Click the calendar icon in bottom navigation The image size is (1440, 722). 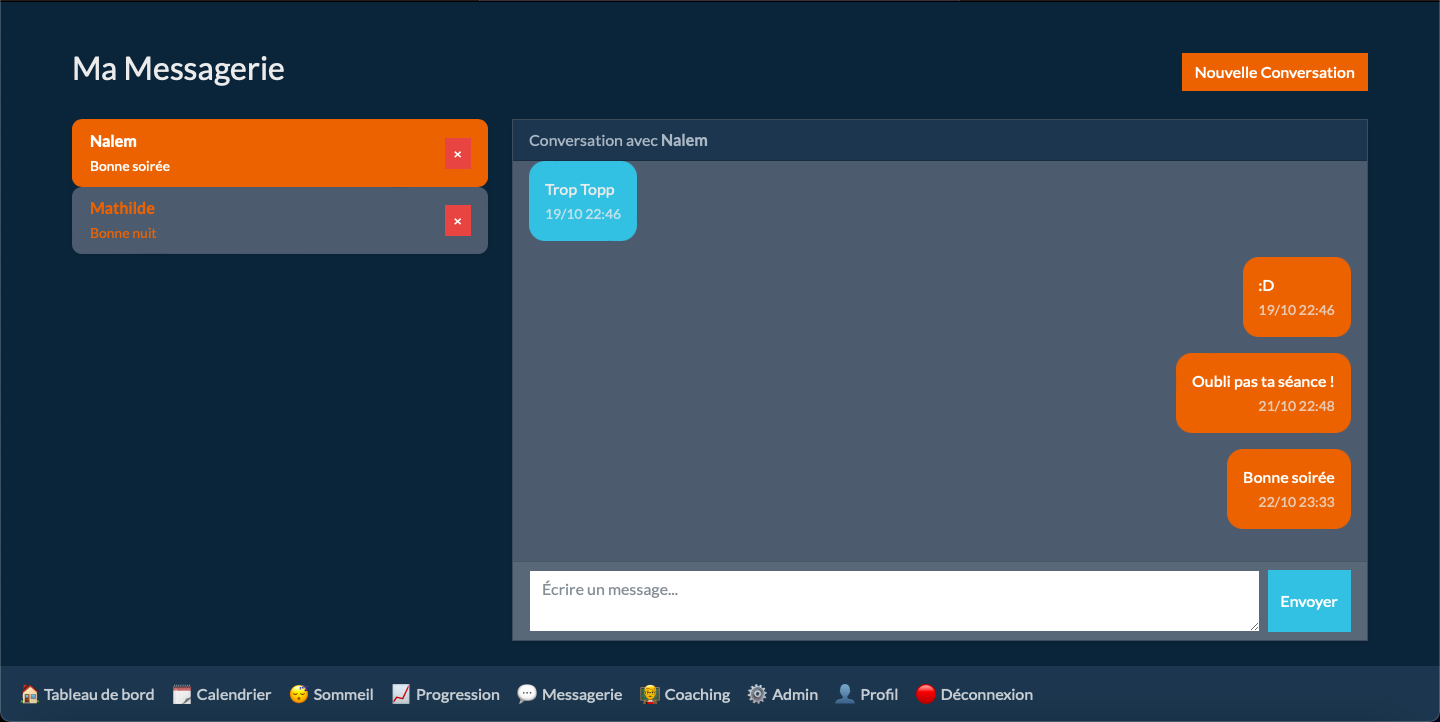[182, 694]
